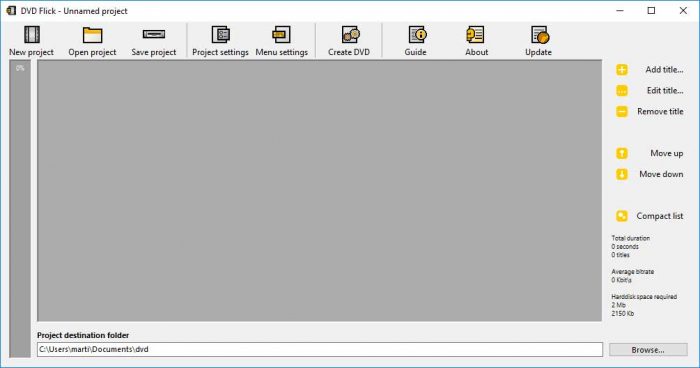Maximize the DVD Flick window
The height and width of the screenshot is (368, 700).
(651, 11)
